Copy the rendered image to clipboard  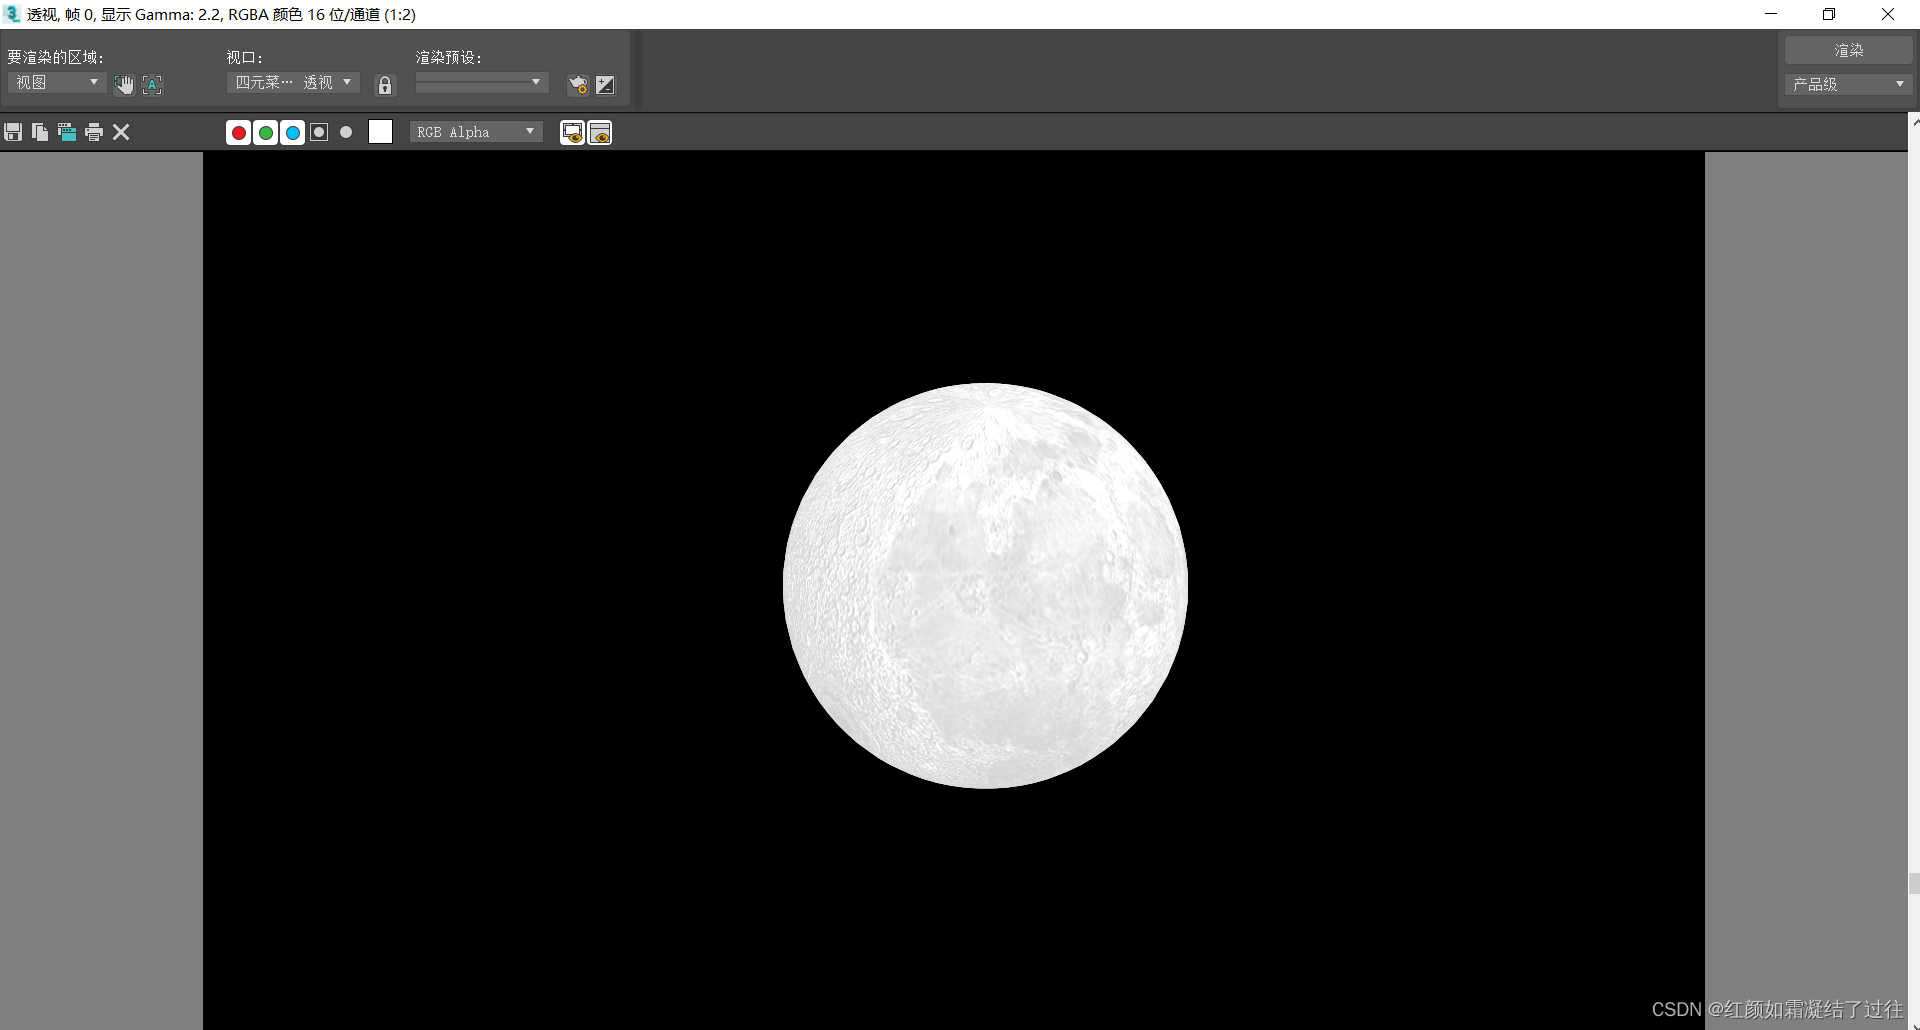(40, 132)
